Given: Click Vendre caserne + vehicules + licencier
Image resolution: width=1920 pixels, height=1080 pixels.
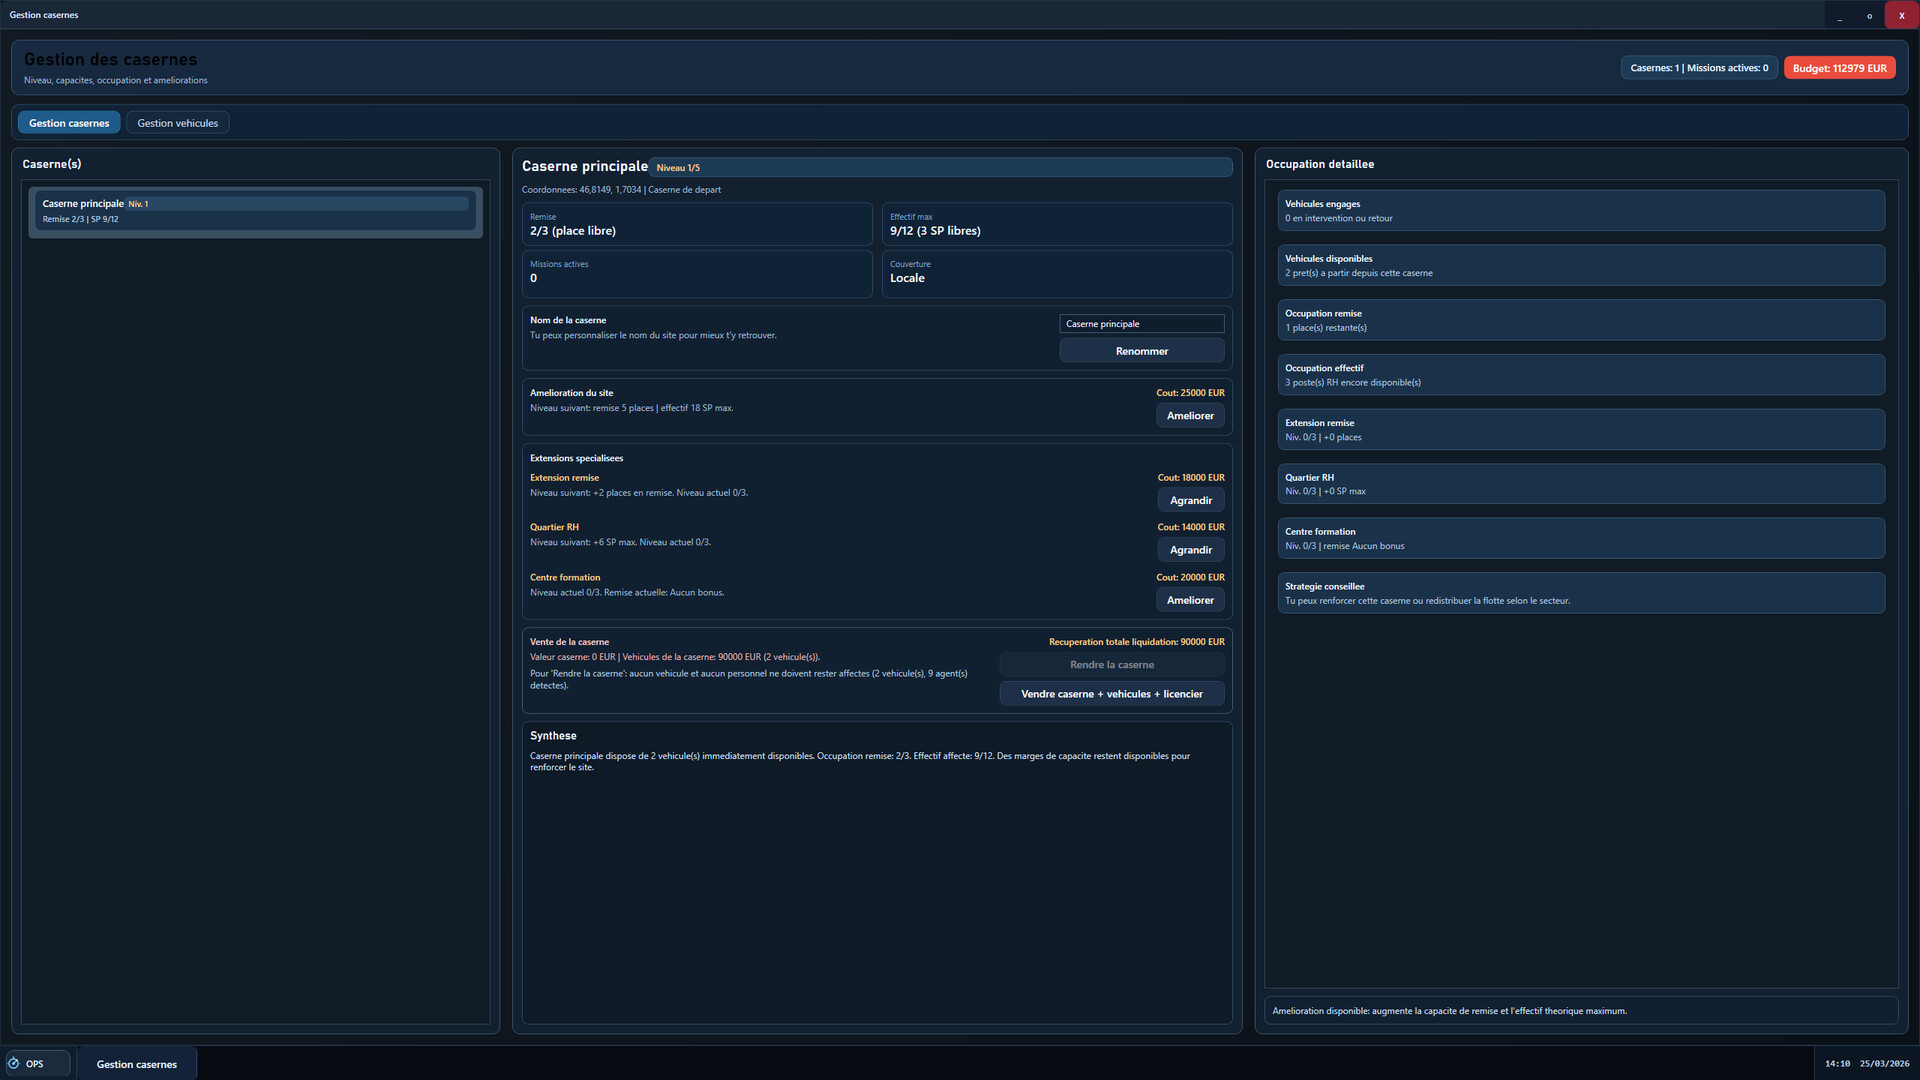Looking at the screenshot, I should click(1111, 693).
